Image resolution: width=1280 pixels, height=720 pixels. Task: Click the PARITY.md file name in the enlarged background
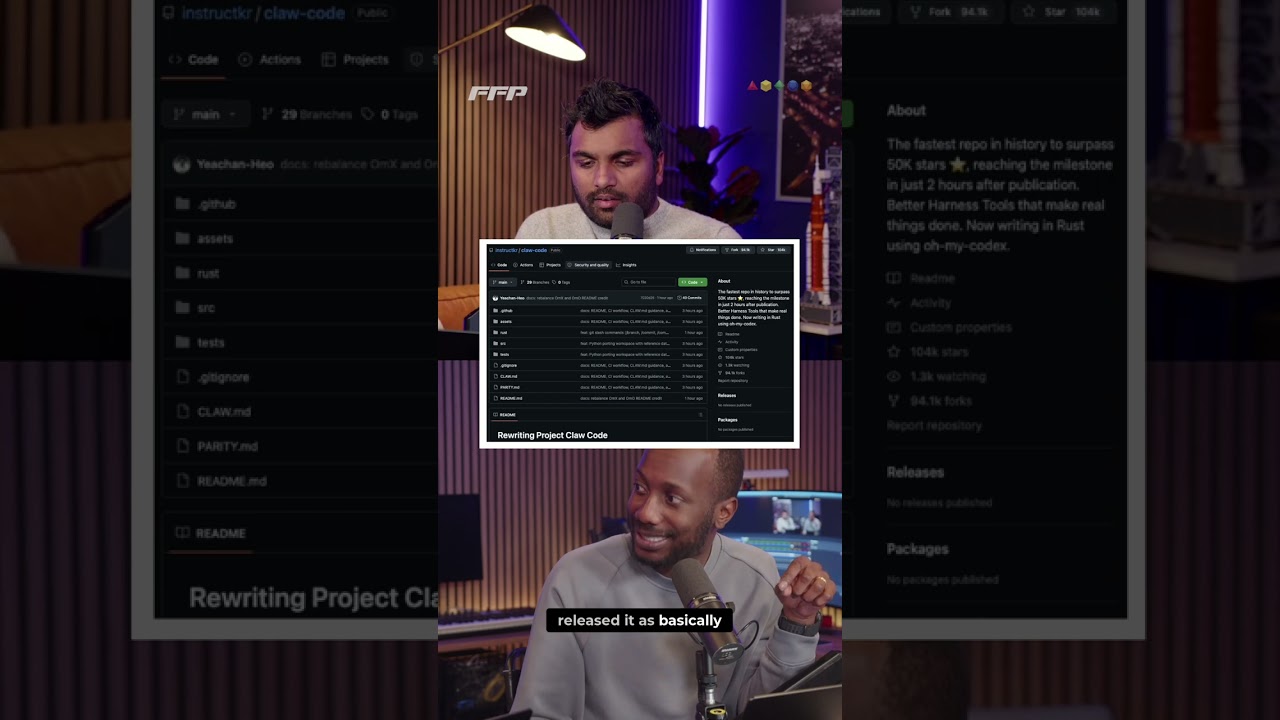(x=227, y=446)
